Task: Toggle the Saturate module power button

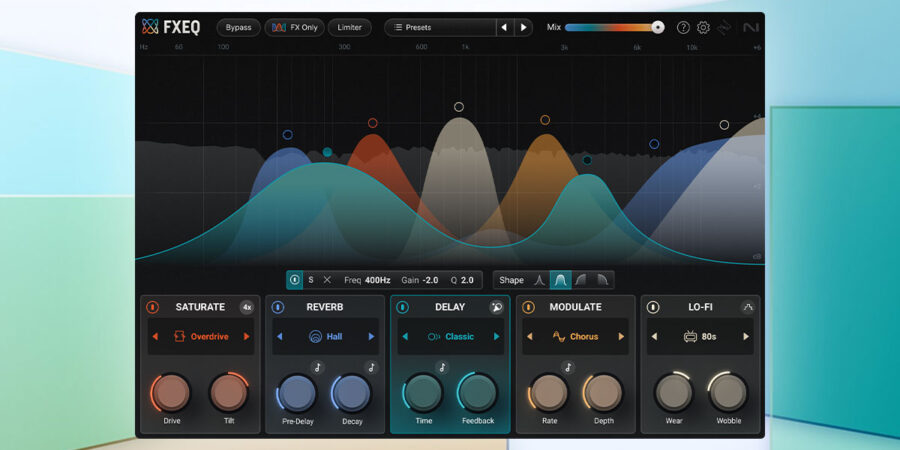Action: (153, 307)
